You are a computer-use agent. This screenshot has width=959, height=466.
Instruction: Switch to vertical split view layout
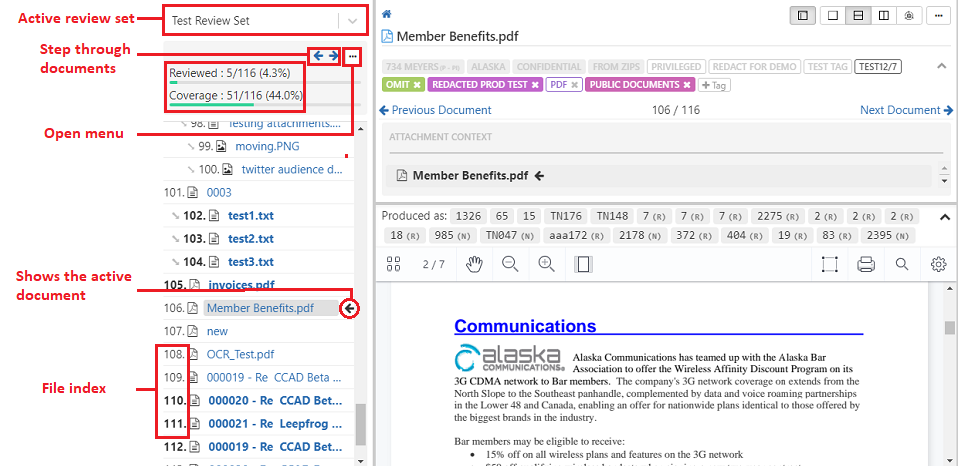[x=883, y=16]
